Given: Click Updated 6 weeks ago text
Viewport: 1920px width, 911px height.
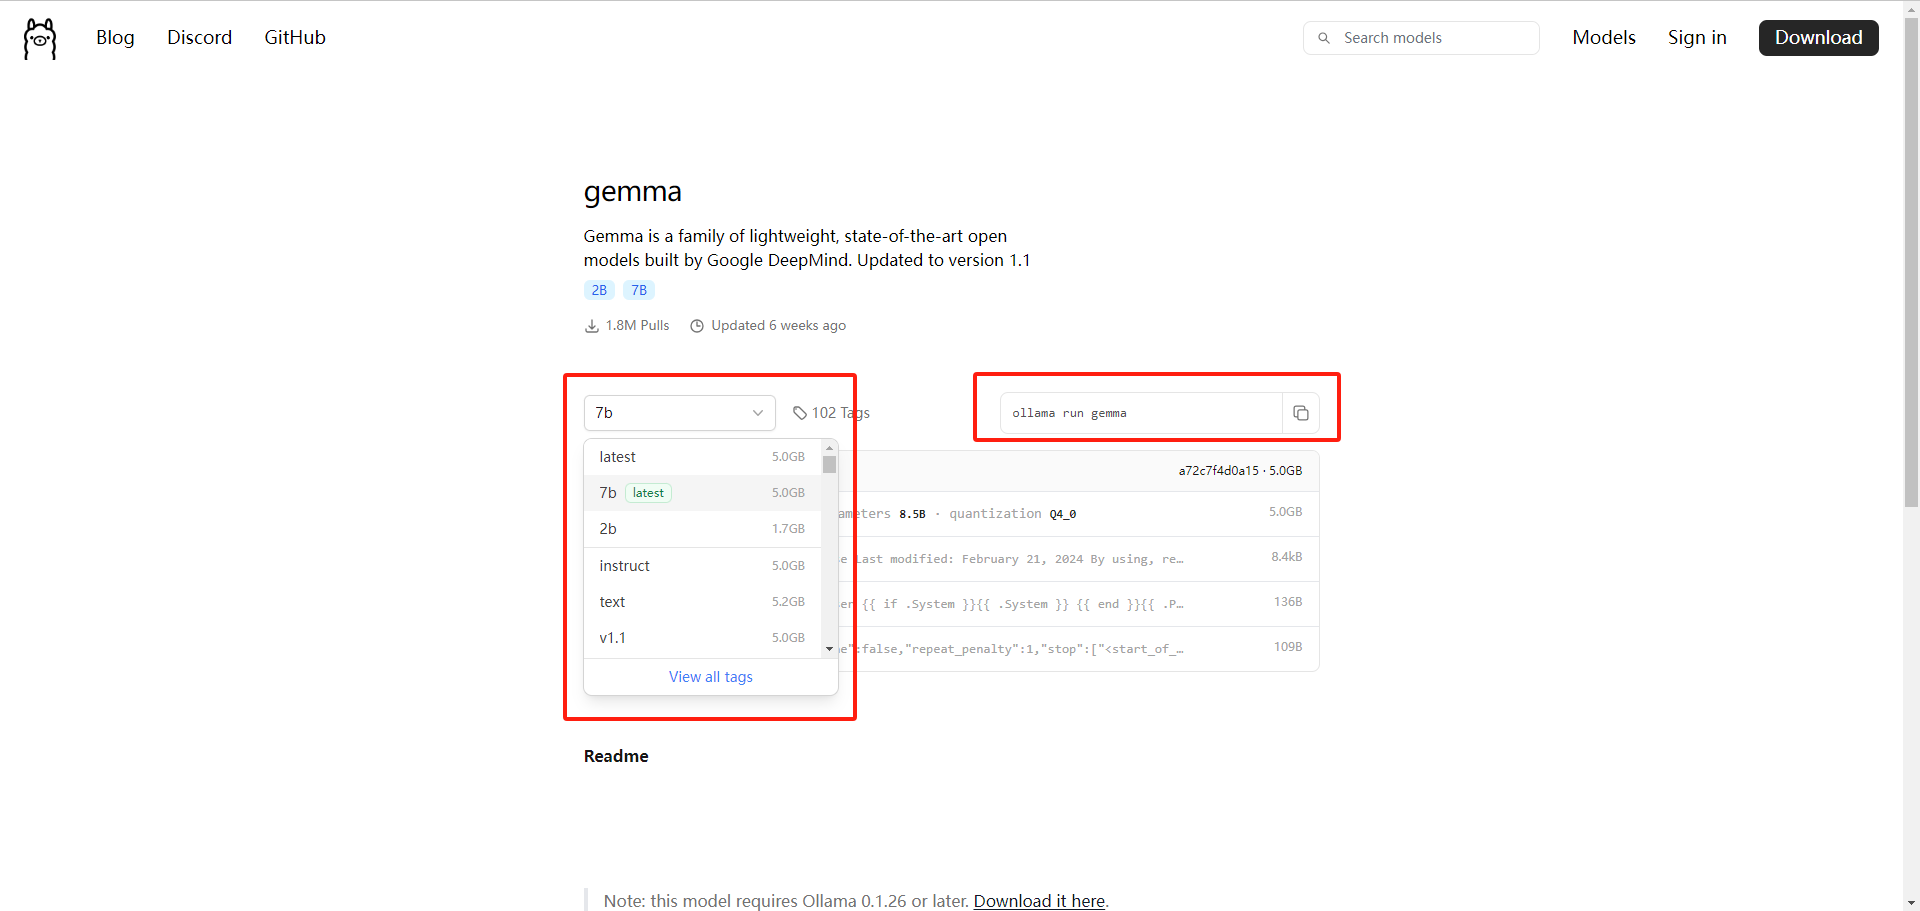Looking at the screenshot, I should point(778,326).
